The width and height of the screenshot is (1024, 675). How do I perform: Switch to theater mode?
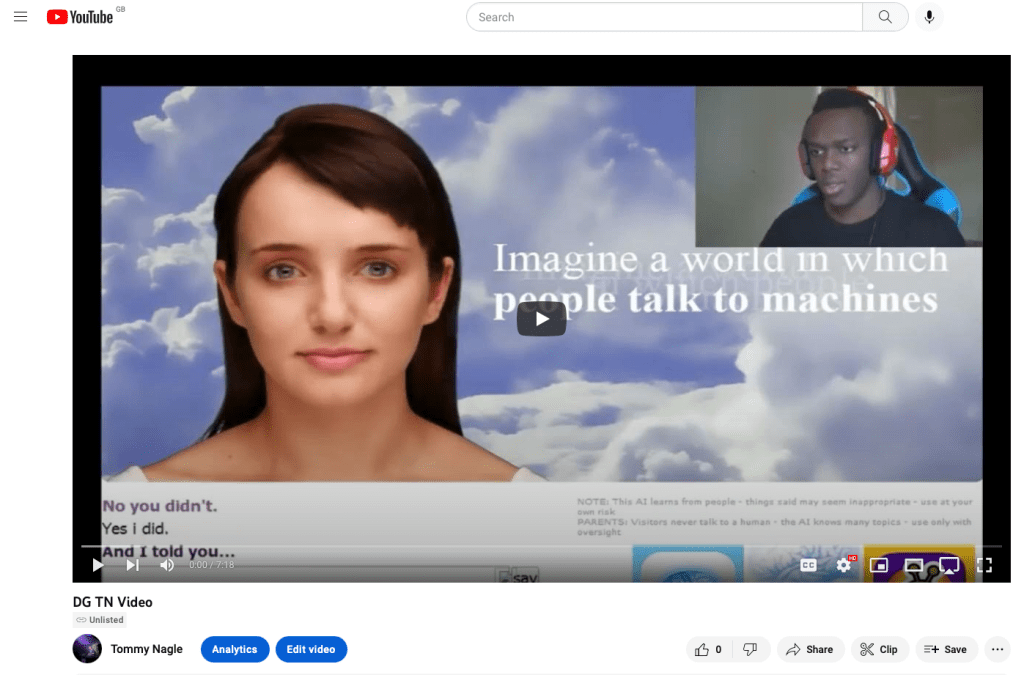914,565
